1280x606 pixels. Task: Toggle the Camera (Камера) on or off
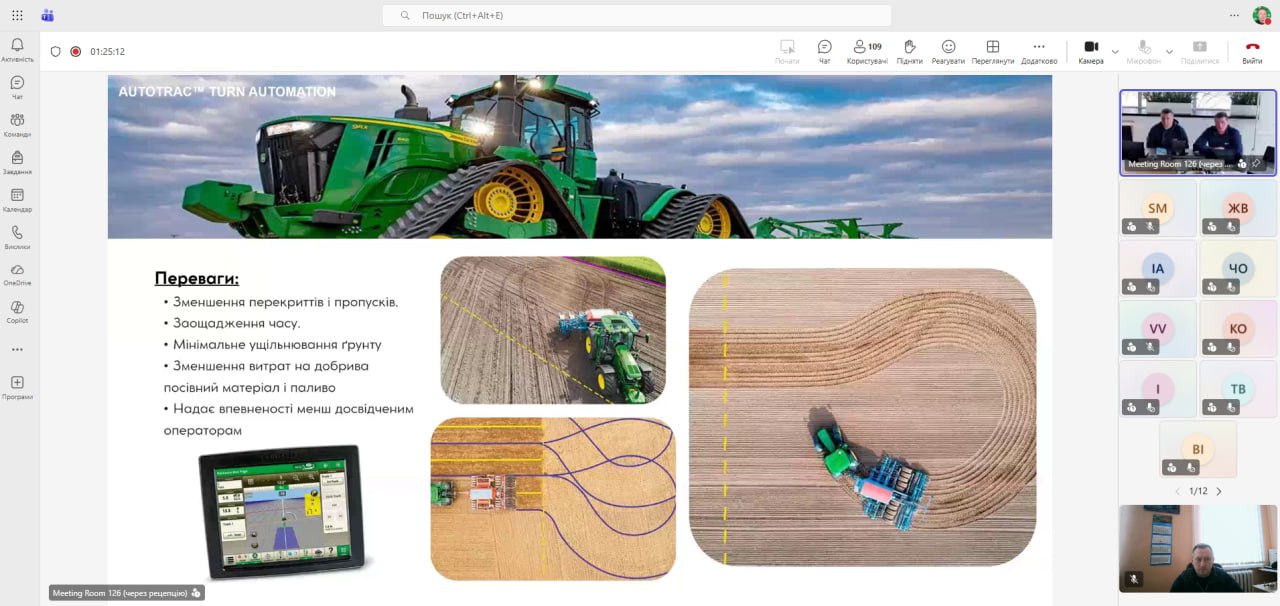point(1091,51)
